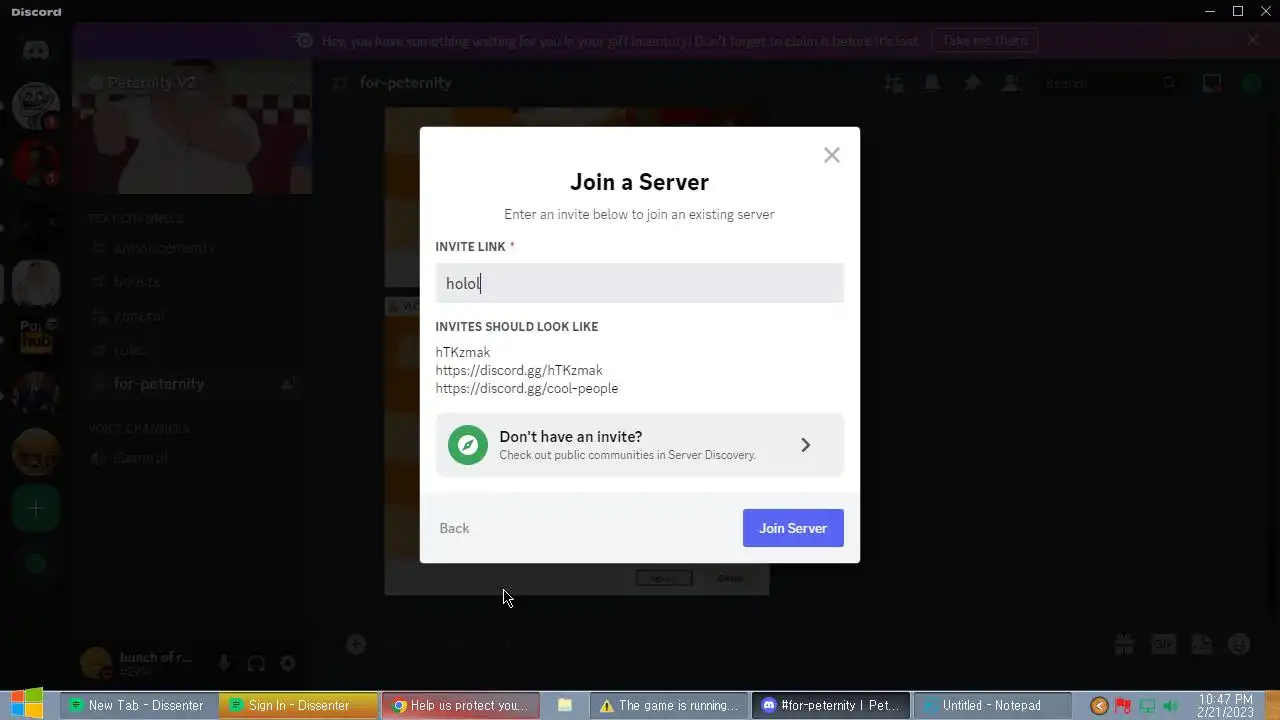Screen dimensions: 1280x720
Task: Open the dark-suited figure server icon
Action: click(x=36, y=395)
